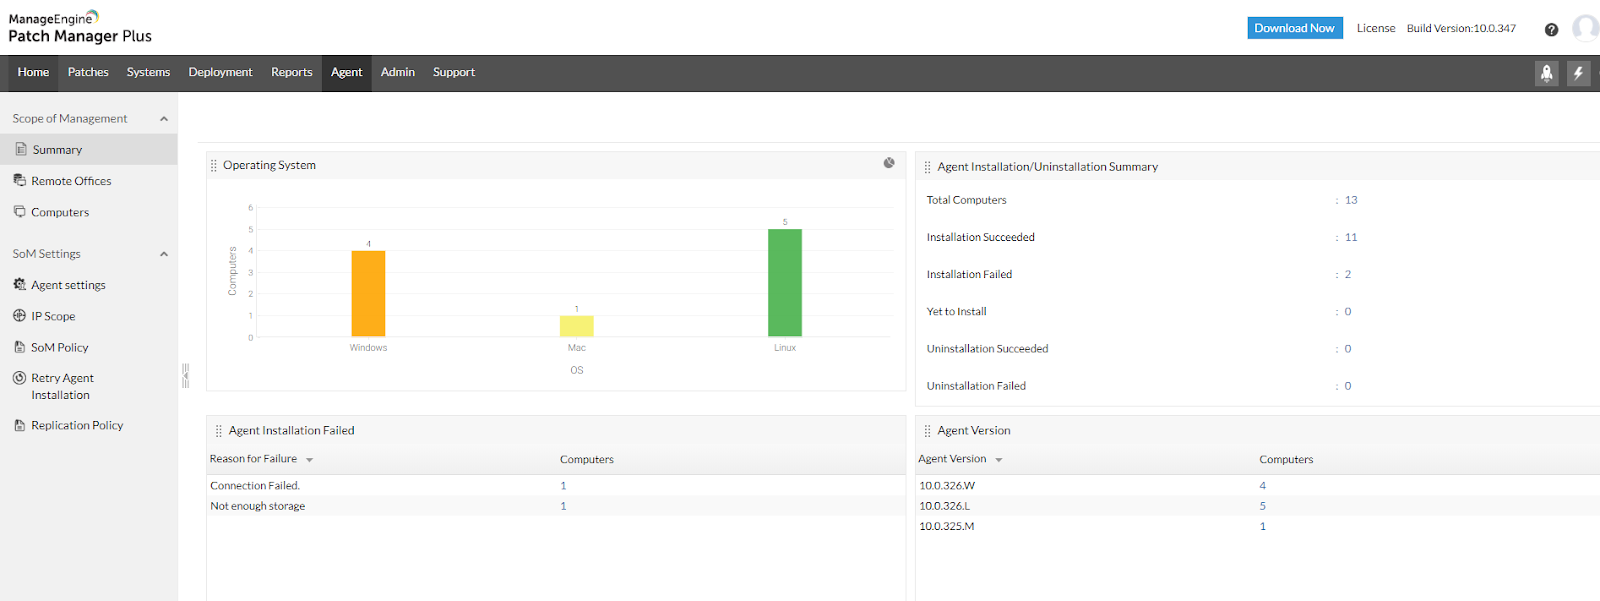Viewport: 1600px width, 601px height.
Task: Sort by Reason for Failure arrow
Action: (310, 460)
